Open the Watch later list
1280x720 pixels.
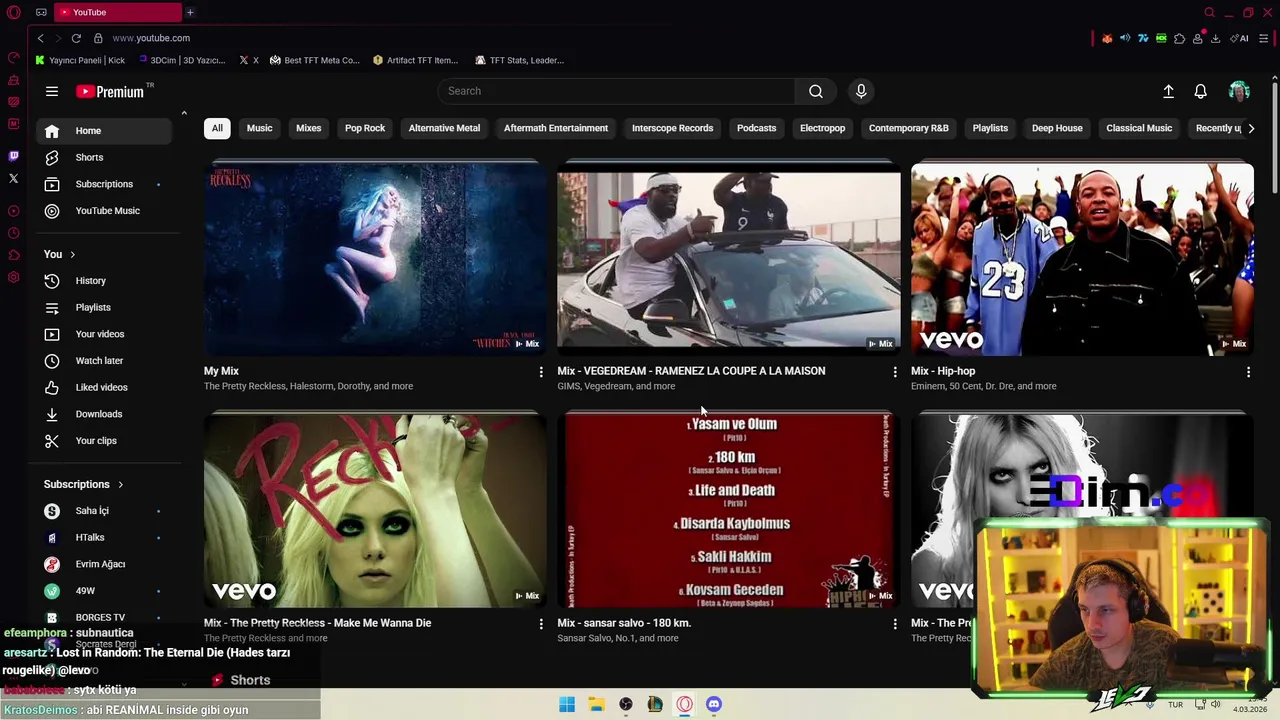coord(103,361)
